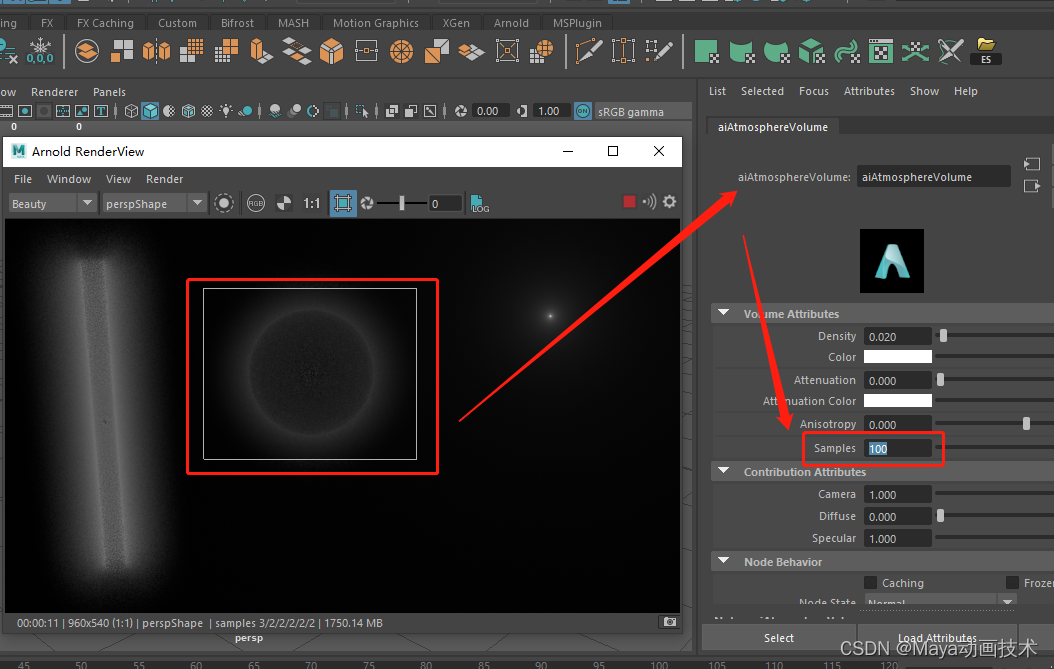The height and width of the screenshot is (669, 1054).
Task: Click the Select button in Attribute Editor
Action: [x=779, y=637]
